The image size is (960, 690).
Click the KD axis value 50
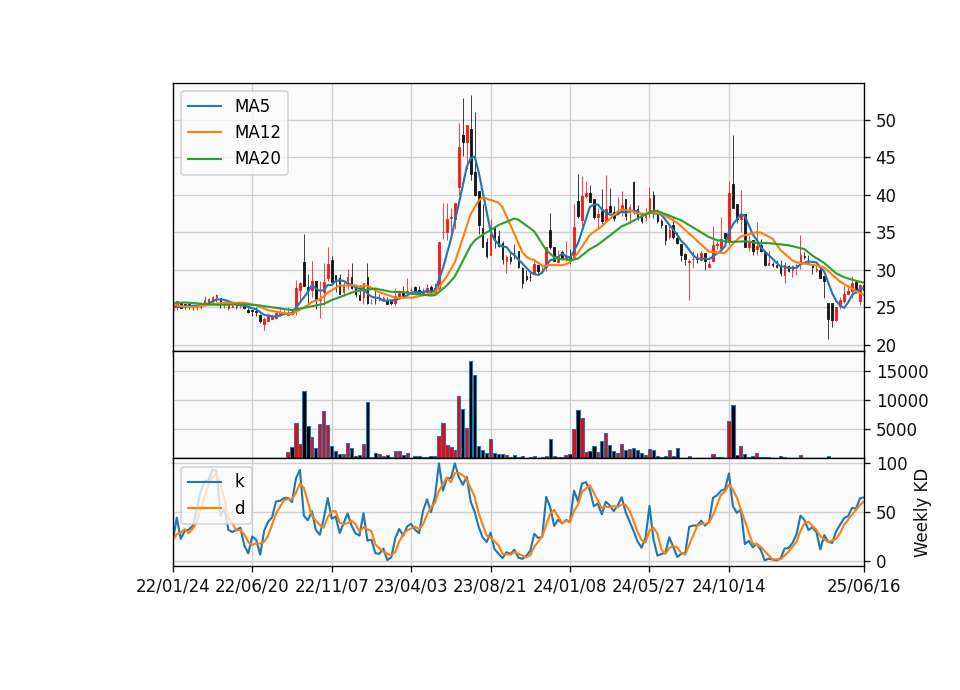point(886,513)
